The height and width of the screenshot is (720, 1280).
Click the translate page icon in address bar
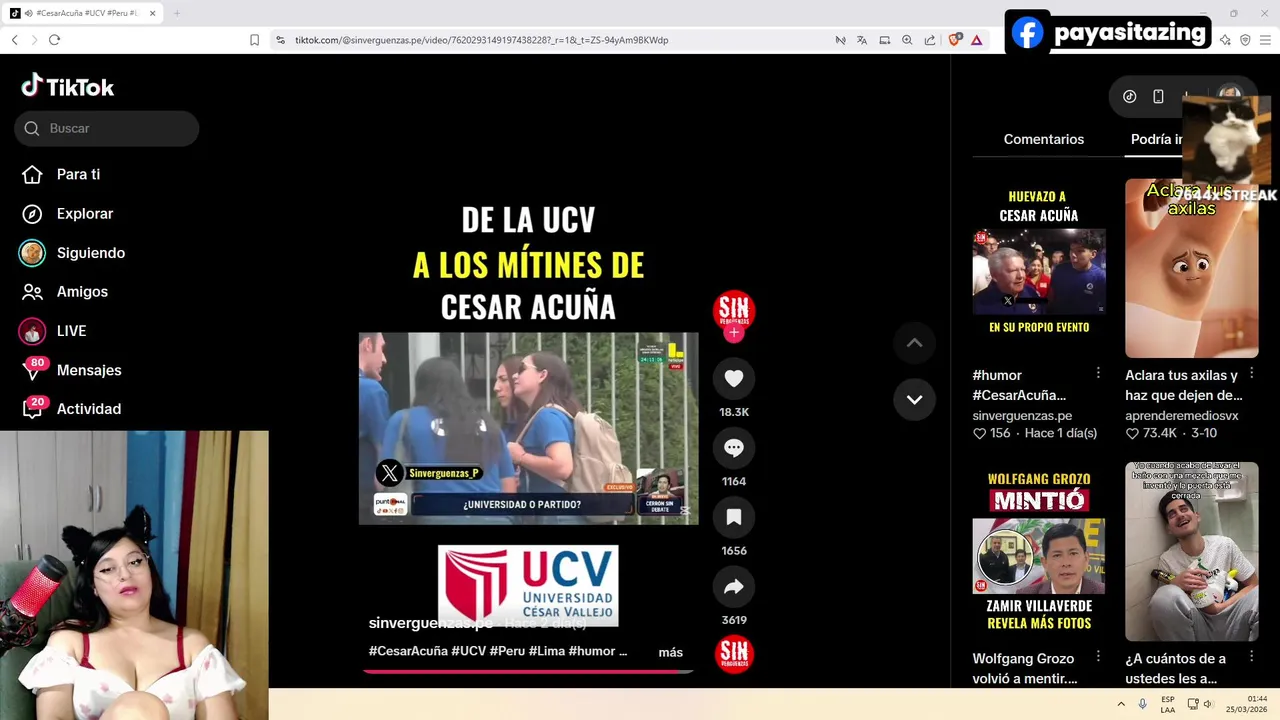click(x=862, y=40)
